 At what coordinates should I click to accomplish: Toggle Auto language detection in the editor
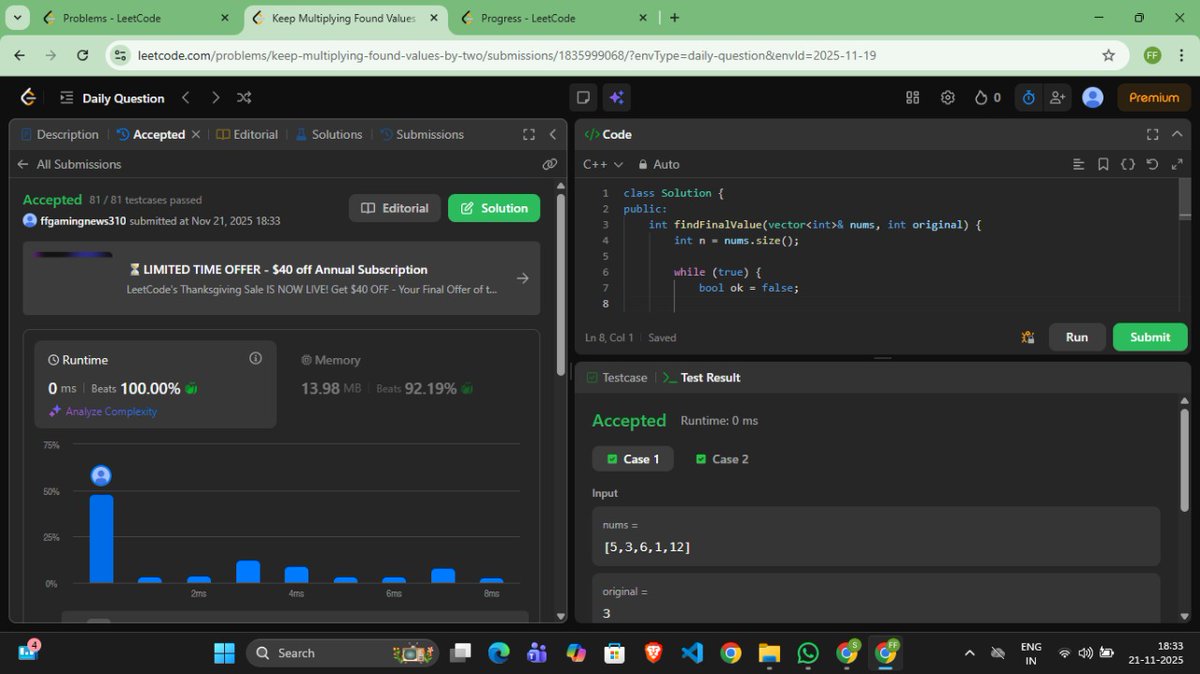[x=658, y=164]
